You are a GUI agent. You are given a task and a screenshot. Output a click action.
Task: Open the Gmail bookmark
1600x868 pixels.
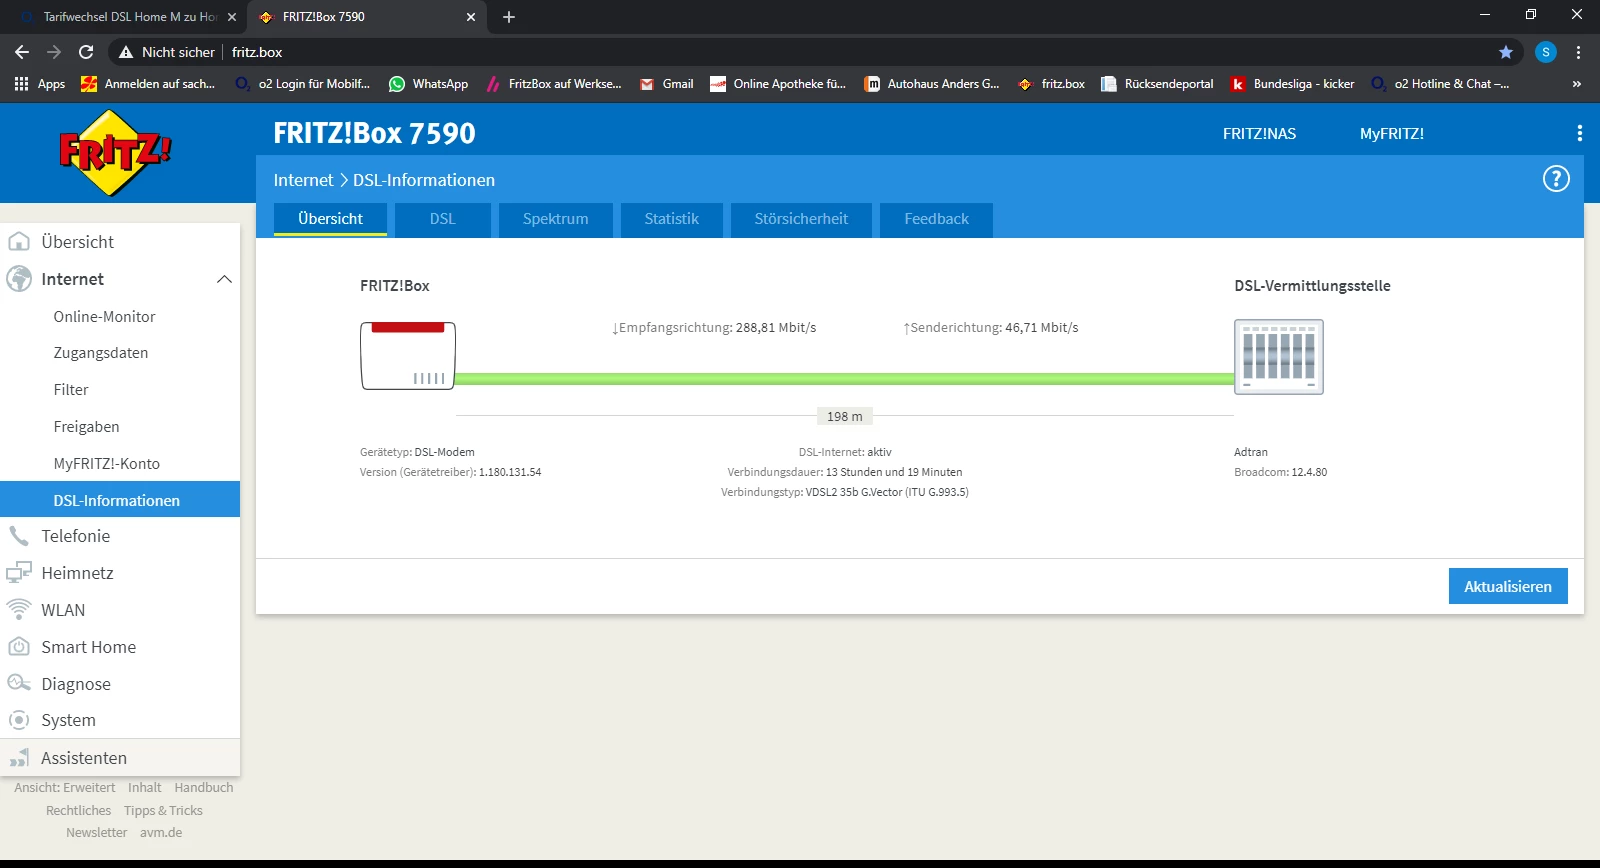pyautogui.click(x=666, y=84)
